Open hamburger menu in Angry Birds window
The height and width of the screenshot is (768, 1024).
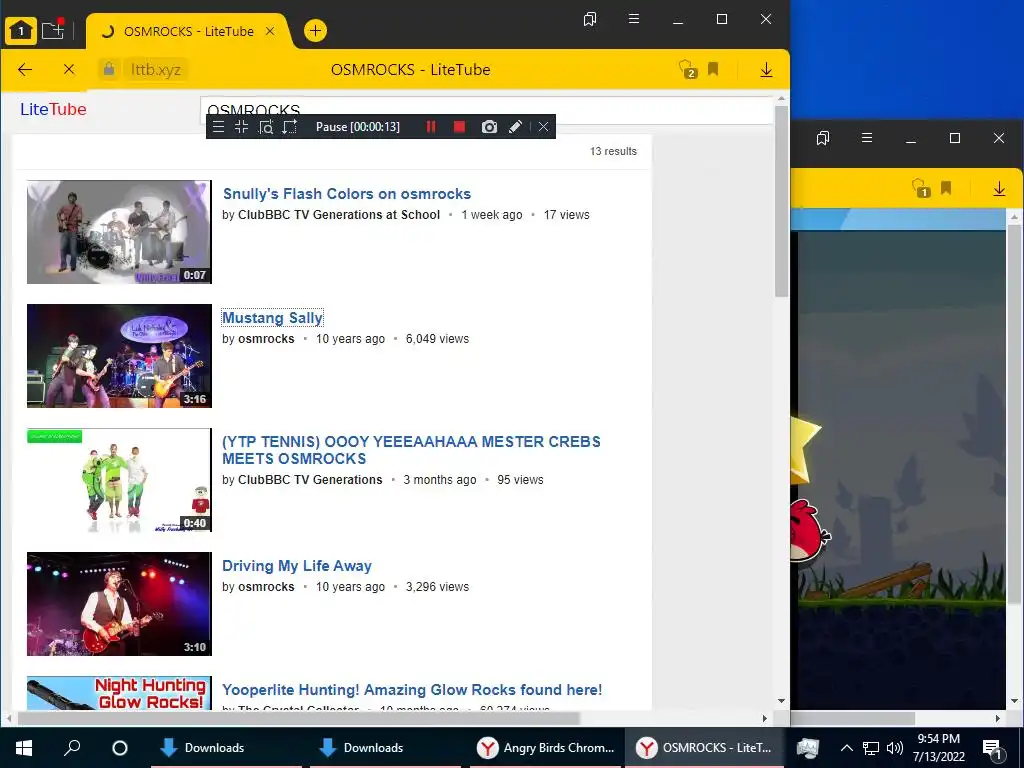867,138
